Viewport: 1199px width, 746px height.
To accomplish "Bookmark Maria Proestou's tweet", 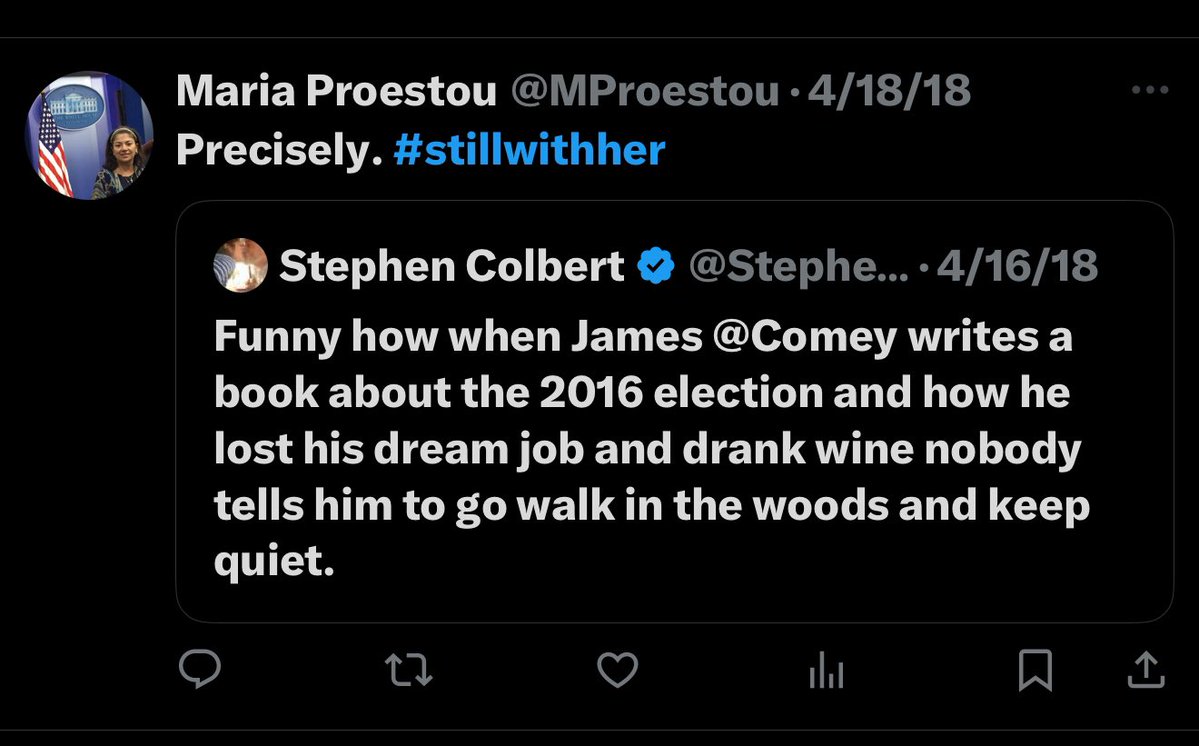I will pyautogui.click(x=1035, y=670).
